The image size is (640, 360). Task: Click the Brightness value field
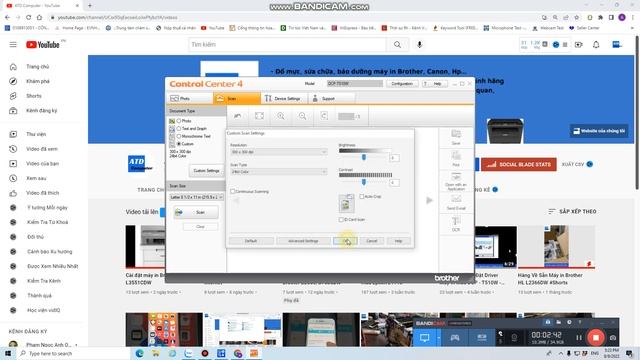[394, 158]
